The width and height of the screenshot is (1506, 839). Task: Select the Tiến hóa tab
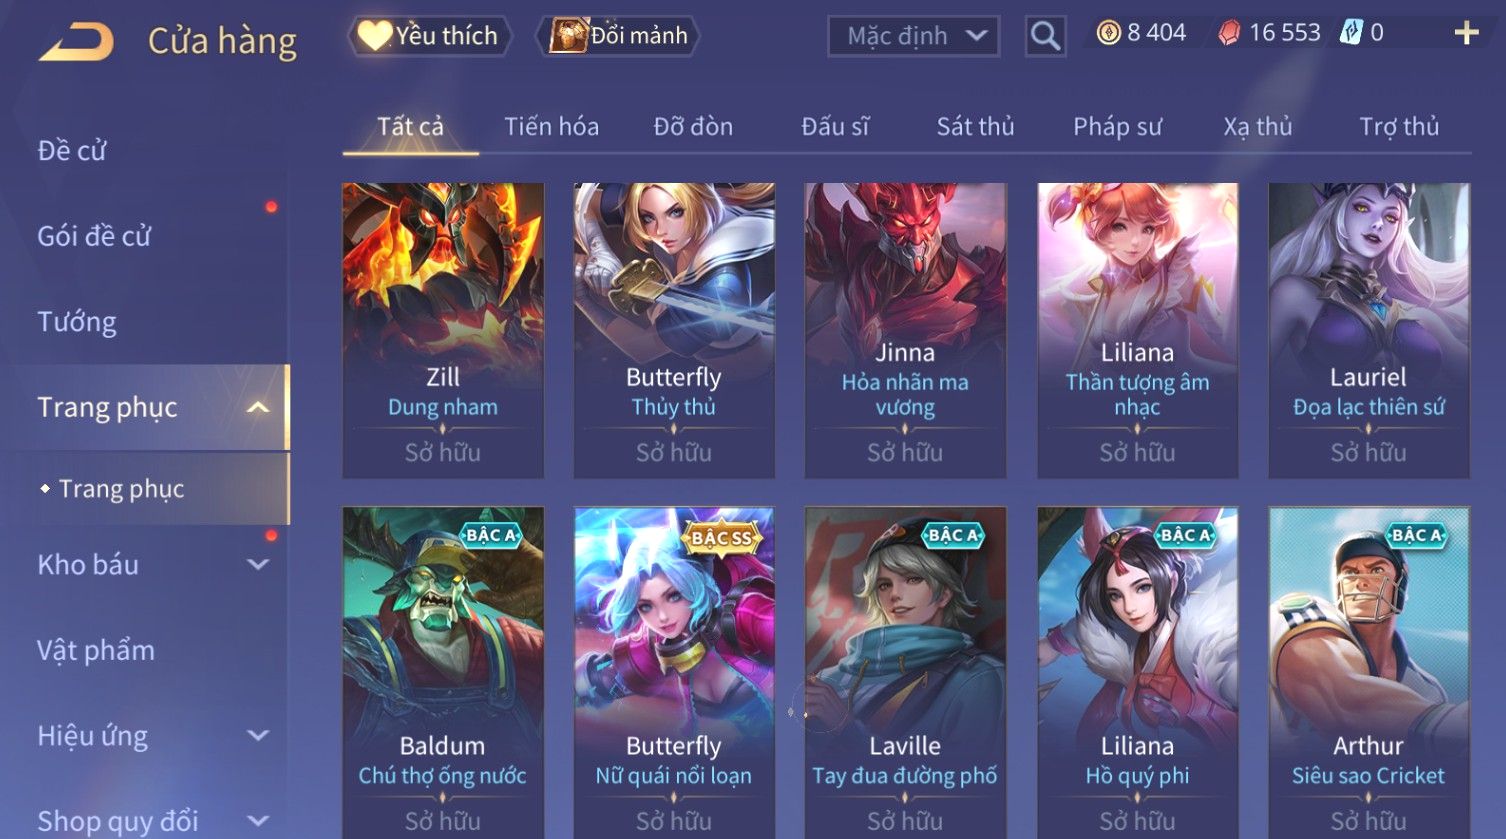click(551, 127)
